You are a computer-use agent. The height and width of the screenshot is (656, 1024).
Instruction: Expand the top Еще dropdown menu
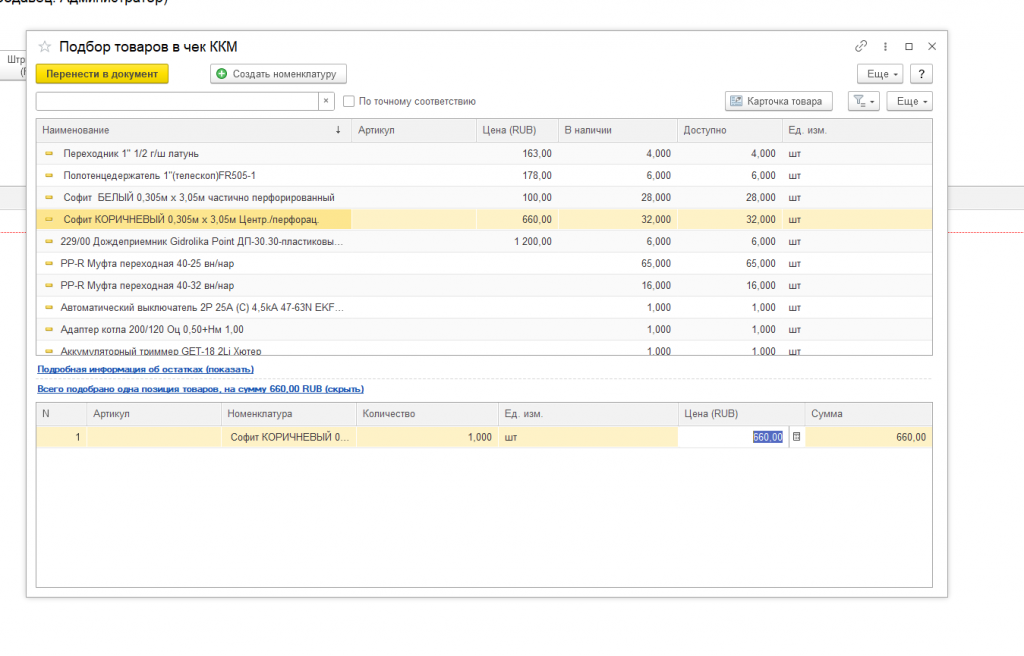click(x=880, y=74)
